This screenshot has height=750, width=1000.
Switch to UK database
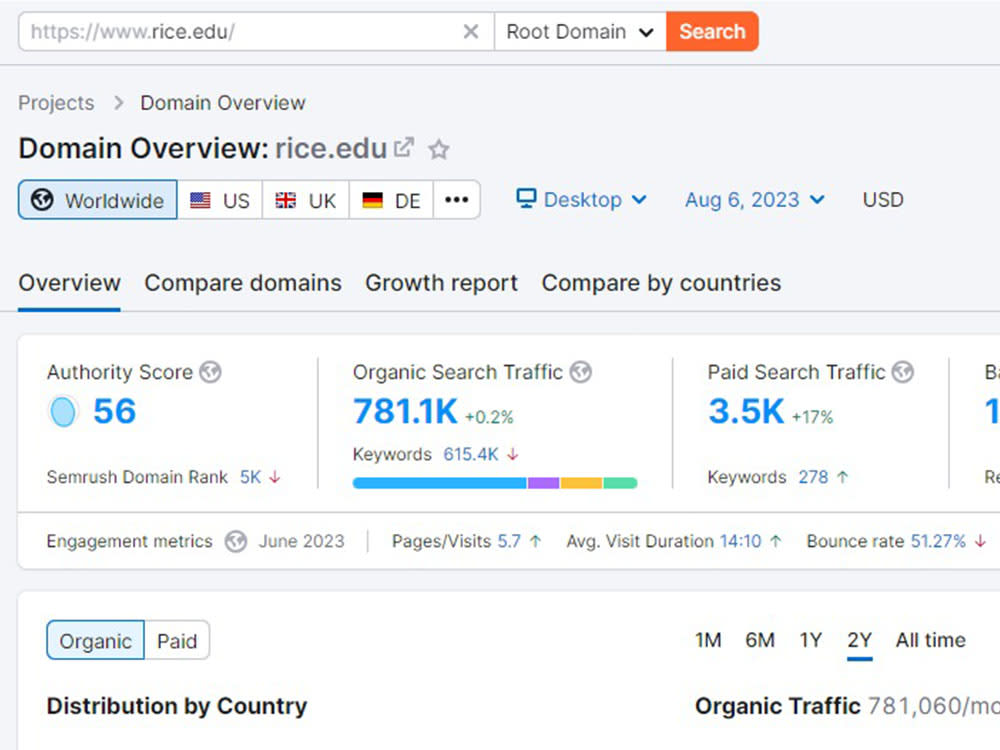coord(305,200)
